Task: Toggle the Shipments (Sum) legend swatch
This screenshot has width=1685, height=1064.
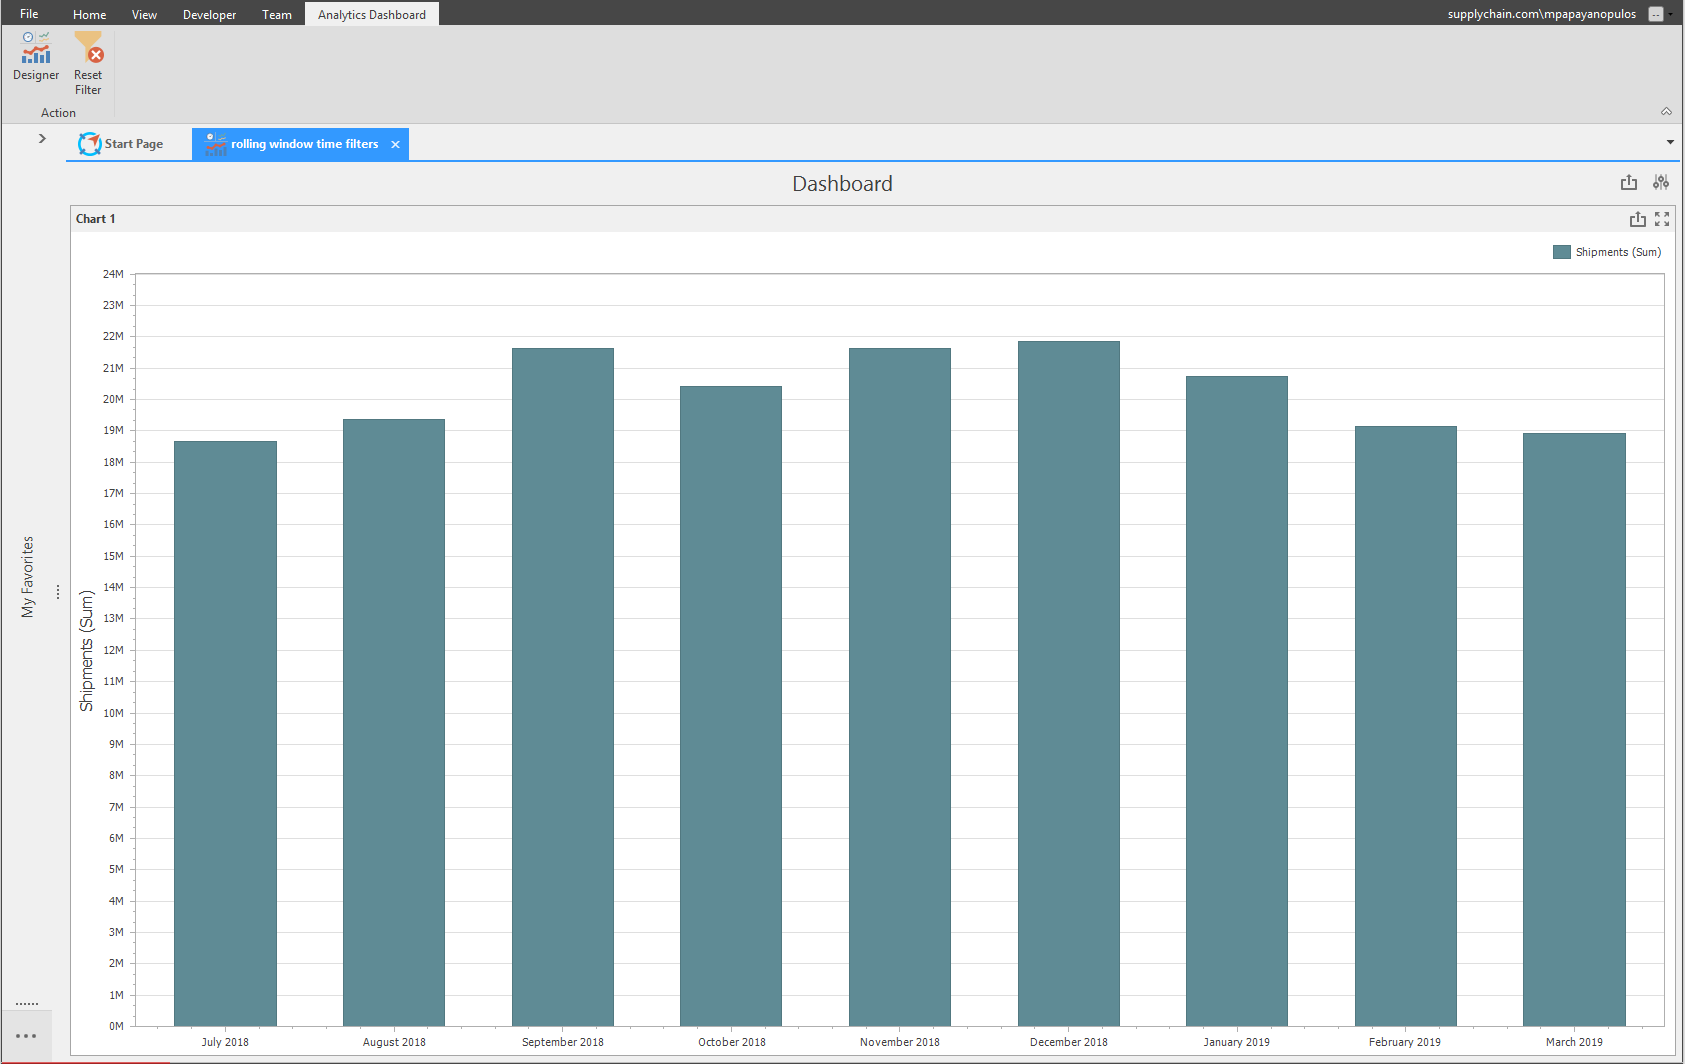Action: point(1562,252)
